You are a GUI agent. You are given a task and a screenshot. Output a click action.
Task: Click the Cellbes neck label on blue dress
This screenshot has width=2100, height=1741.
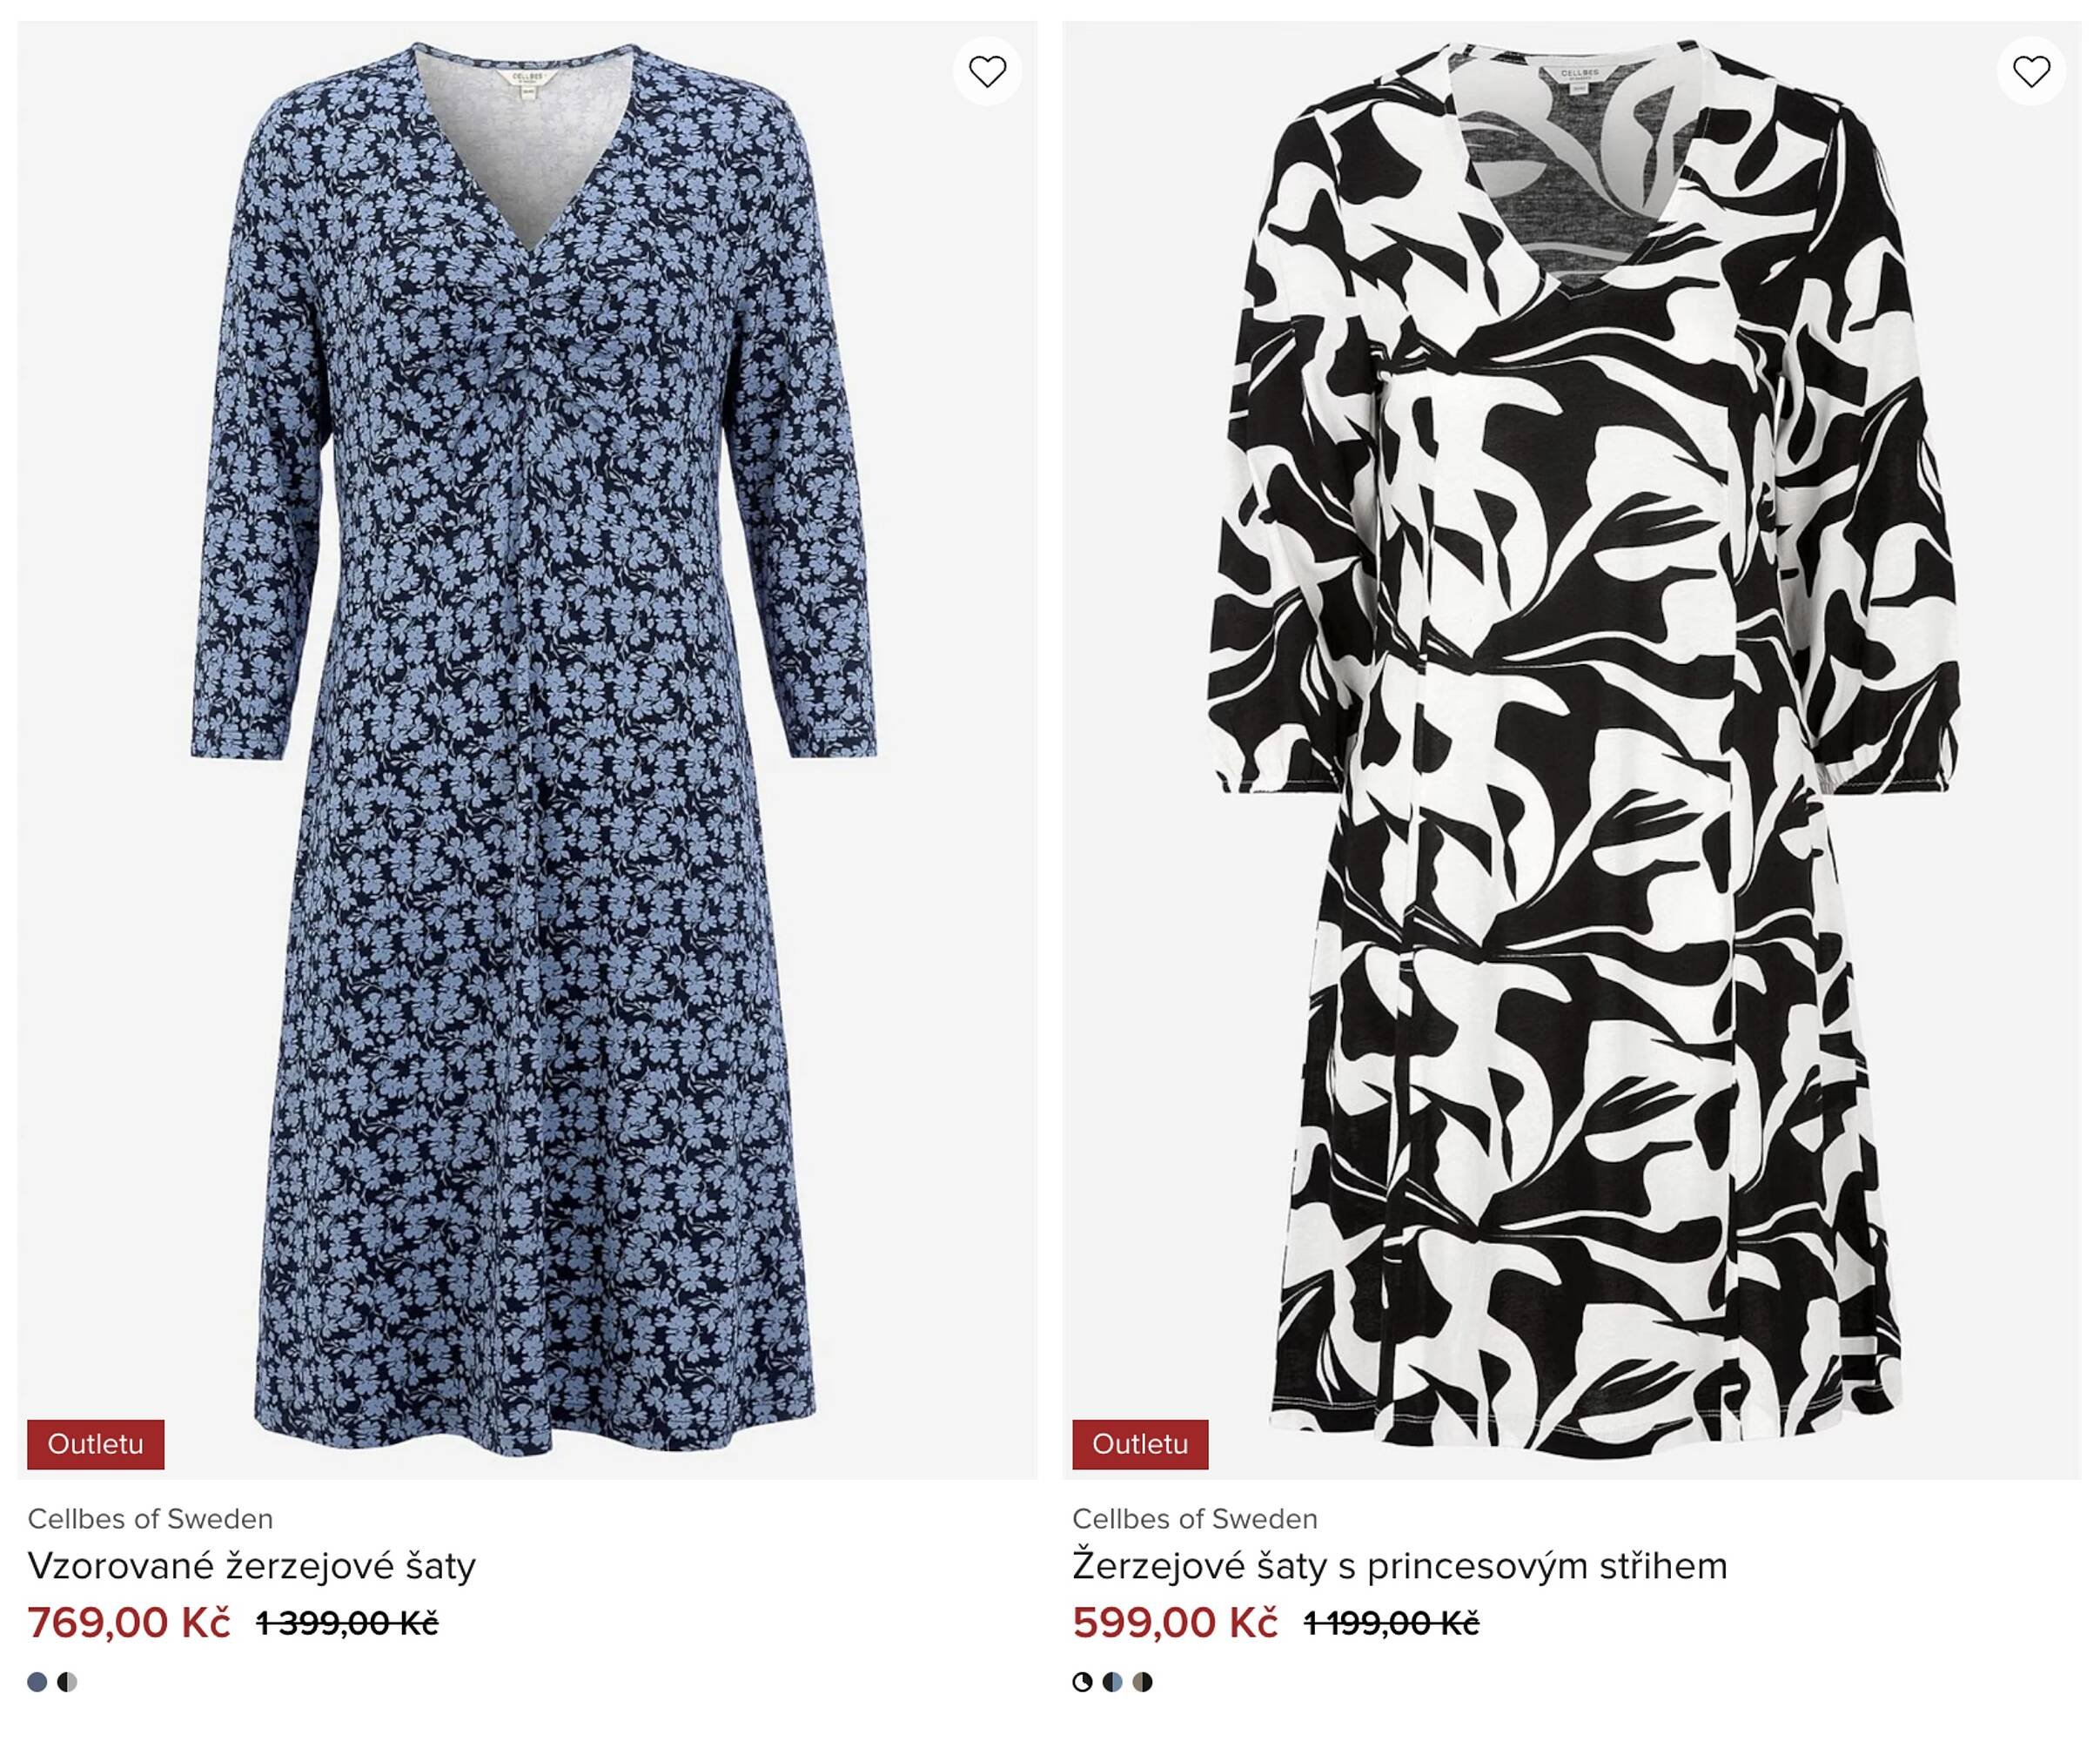coord(525,80)
